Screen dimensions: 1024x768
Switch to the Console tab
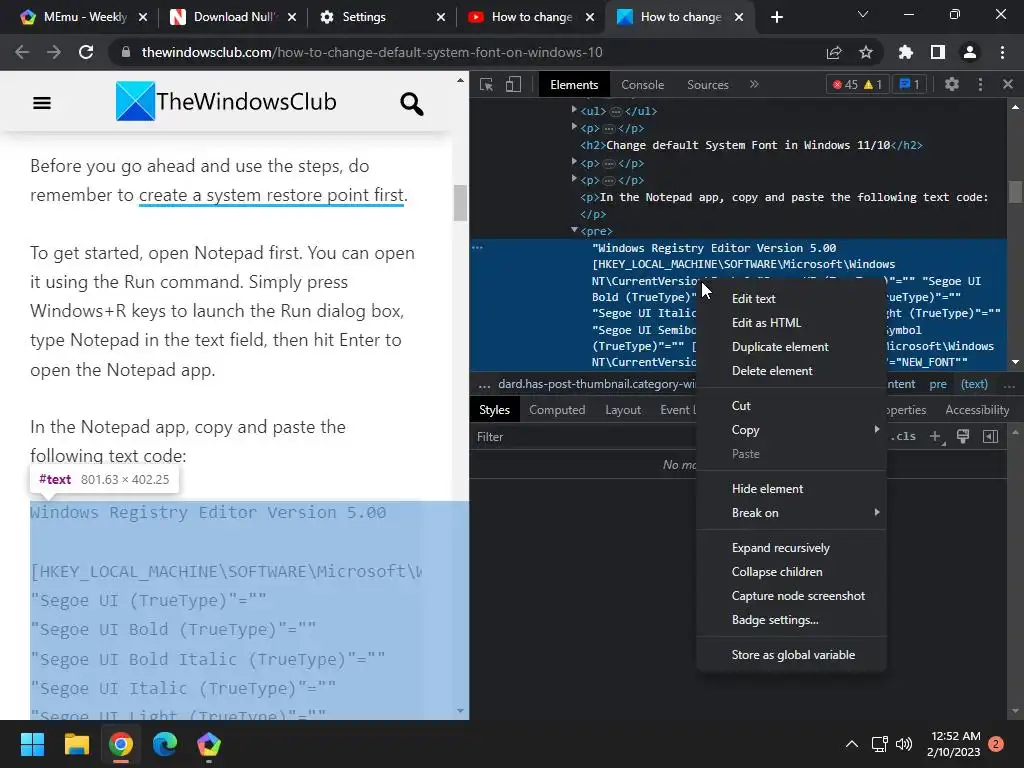(x=642, y=85)
